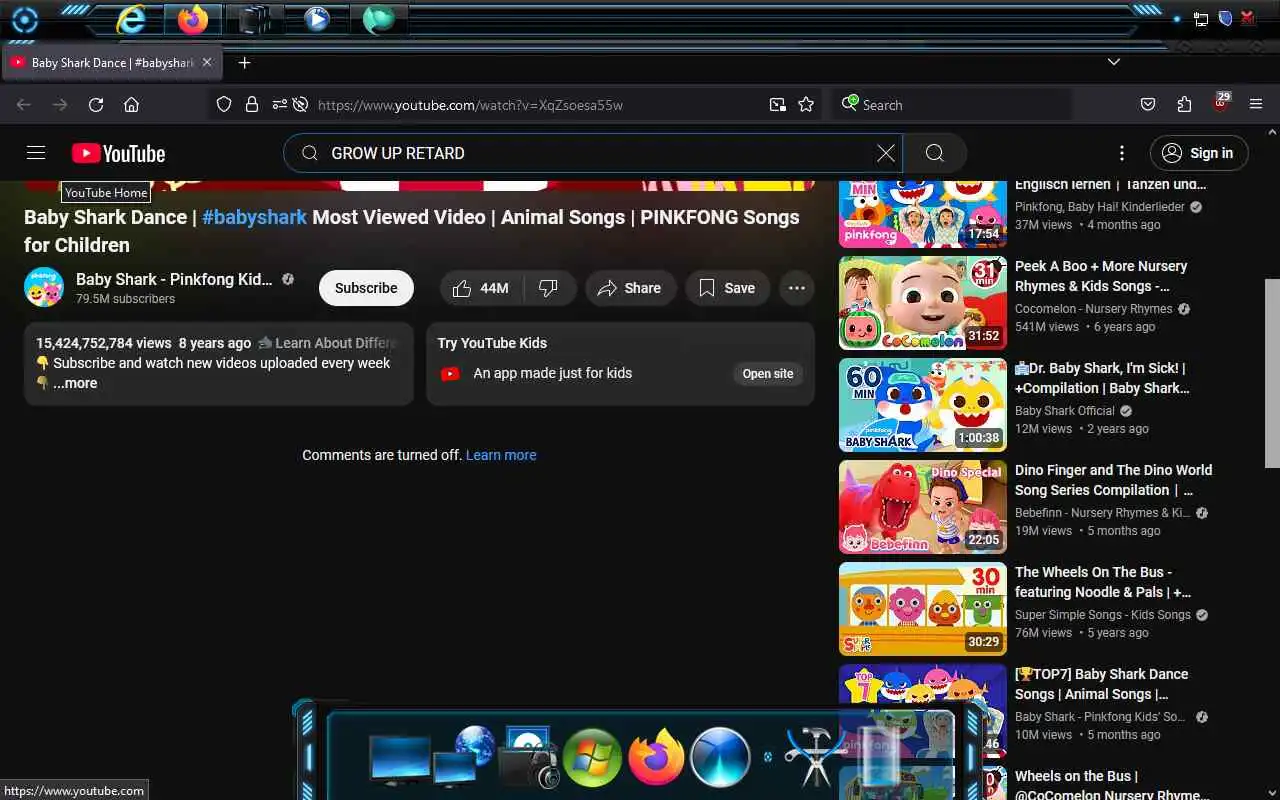
Task: Switch to Firefox in the top taskbar
Action: [x=193, y=19]
